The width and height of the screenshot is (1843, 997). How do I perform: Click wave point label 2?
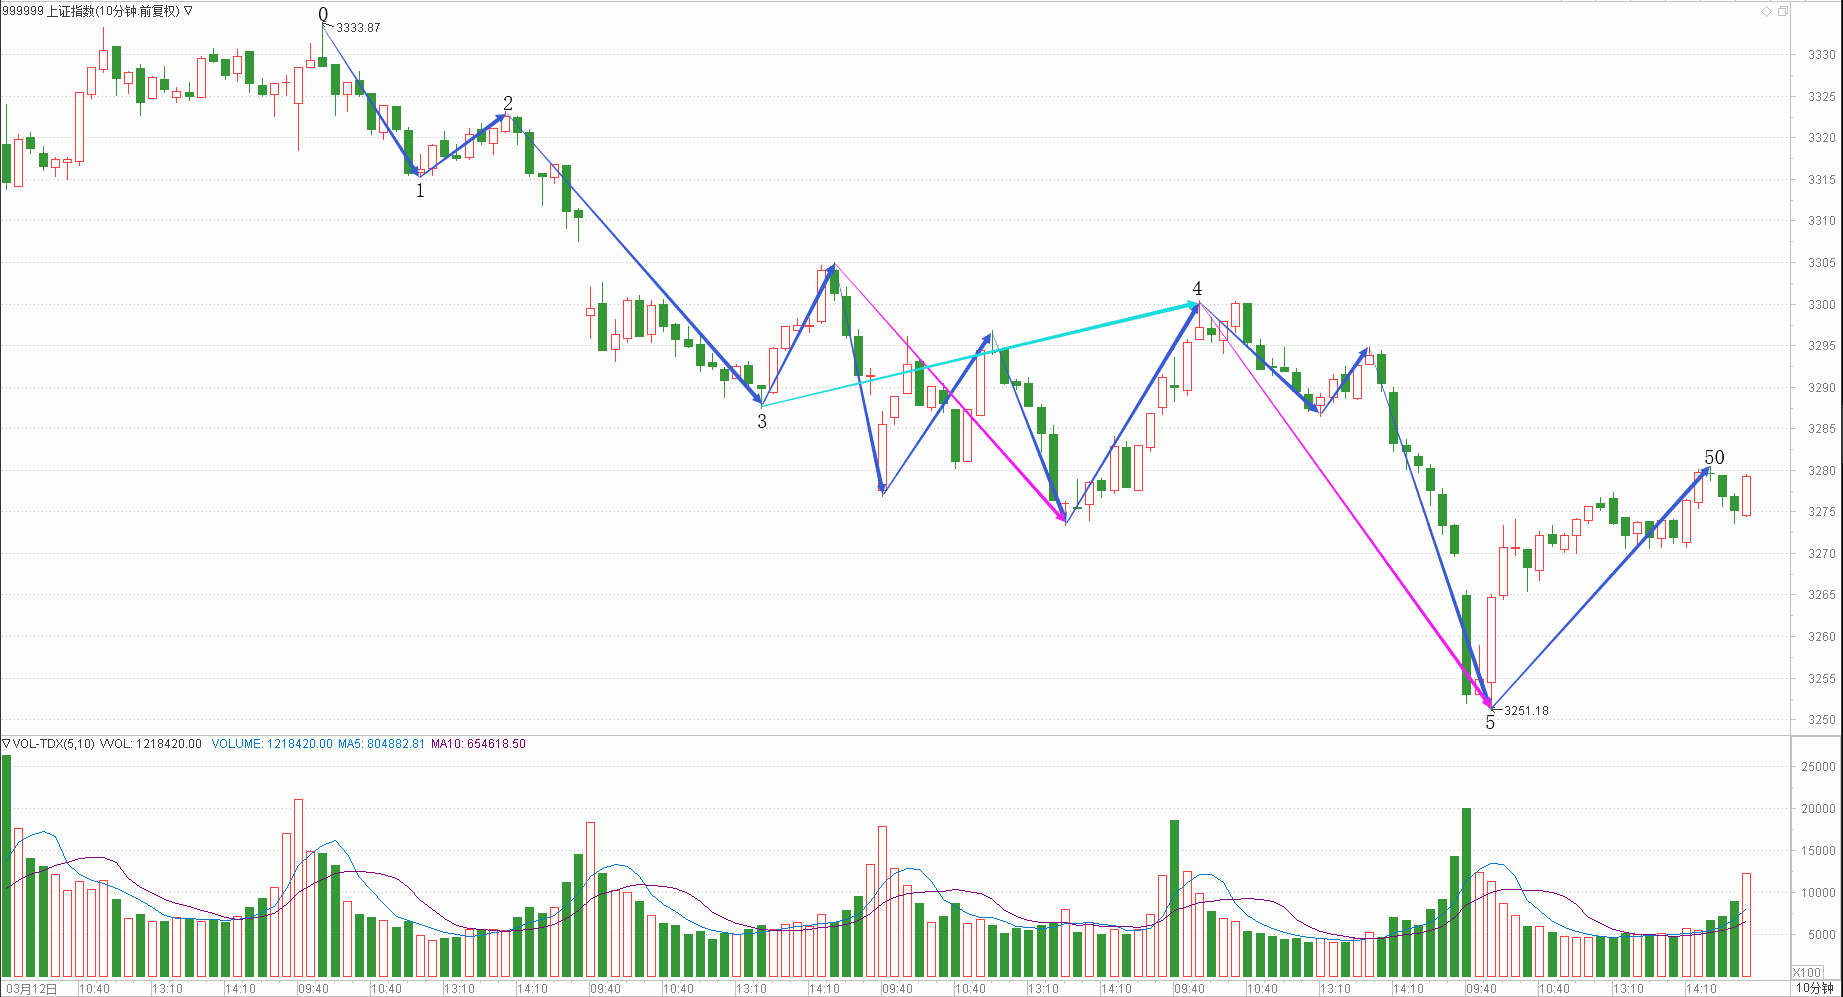[508, 104]
